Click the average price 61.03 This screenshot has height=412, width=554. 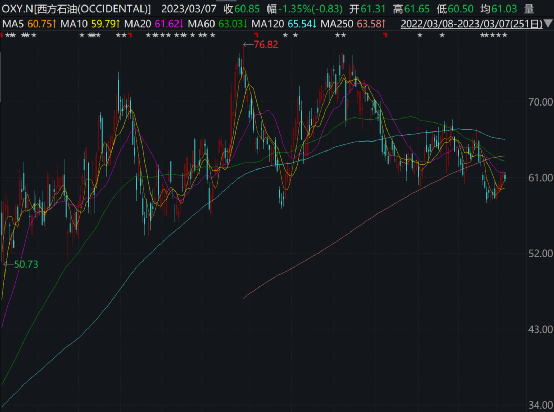[x=504, y=9]
